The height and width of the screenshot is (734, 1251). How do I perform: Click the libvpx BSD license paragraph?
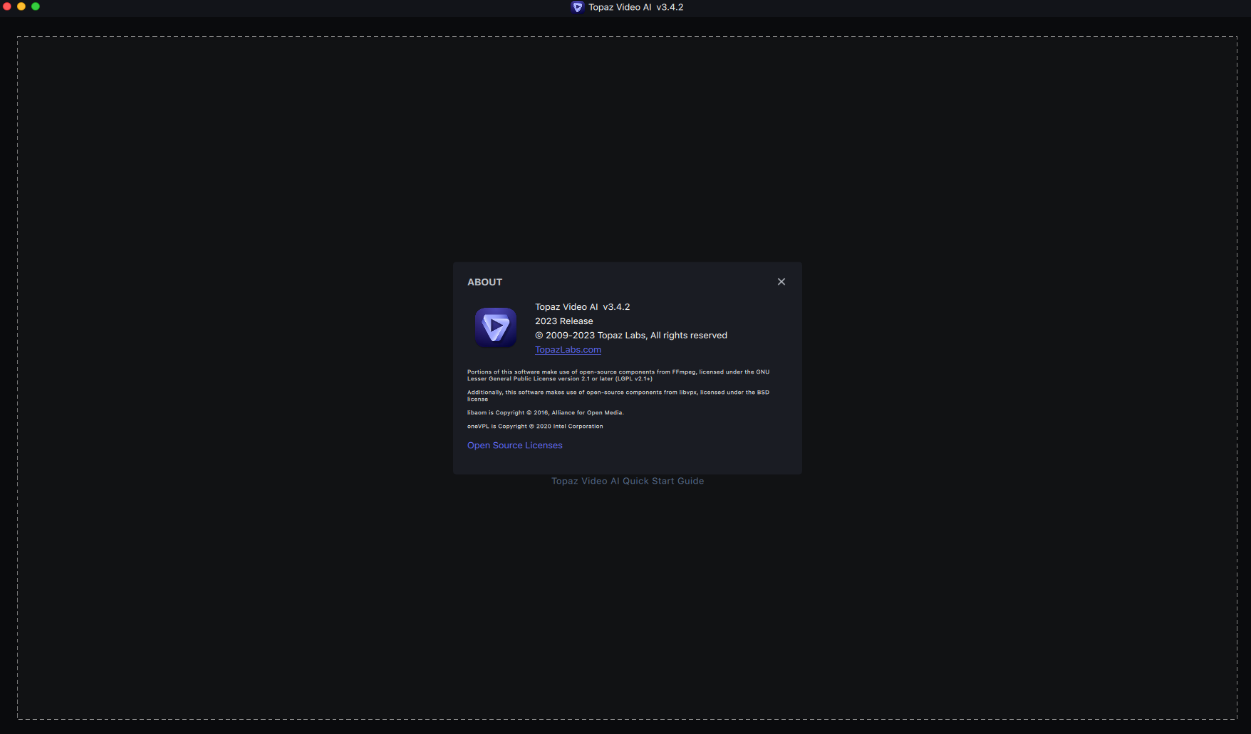[618, 395]
